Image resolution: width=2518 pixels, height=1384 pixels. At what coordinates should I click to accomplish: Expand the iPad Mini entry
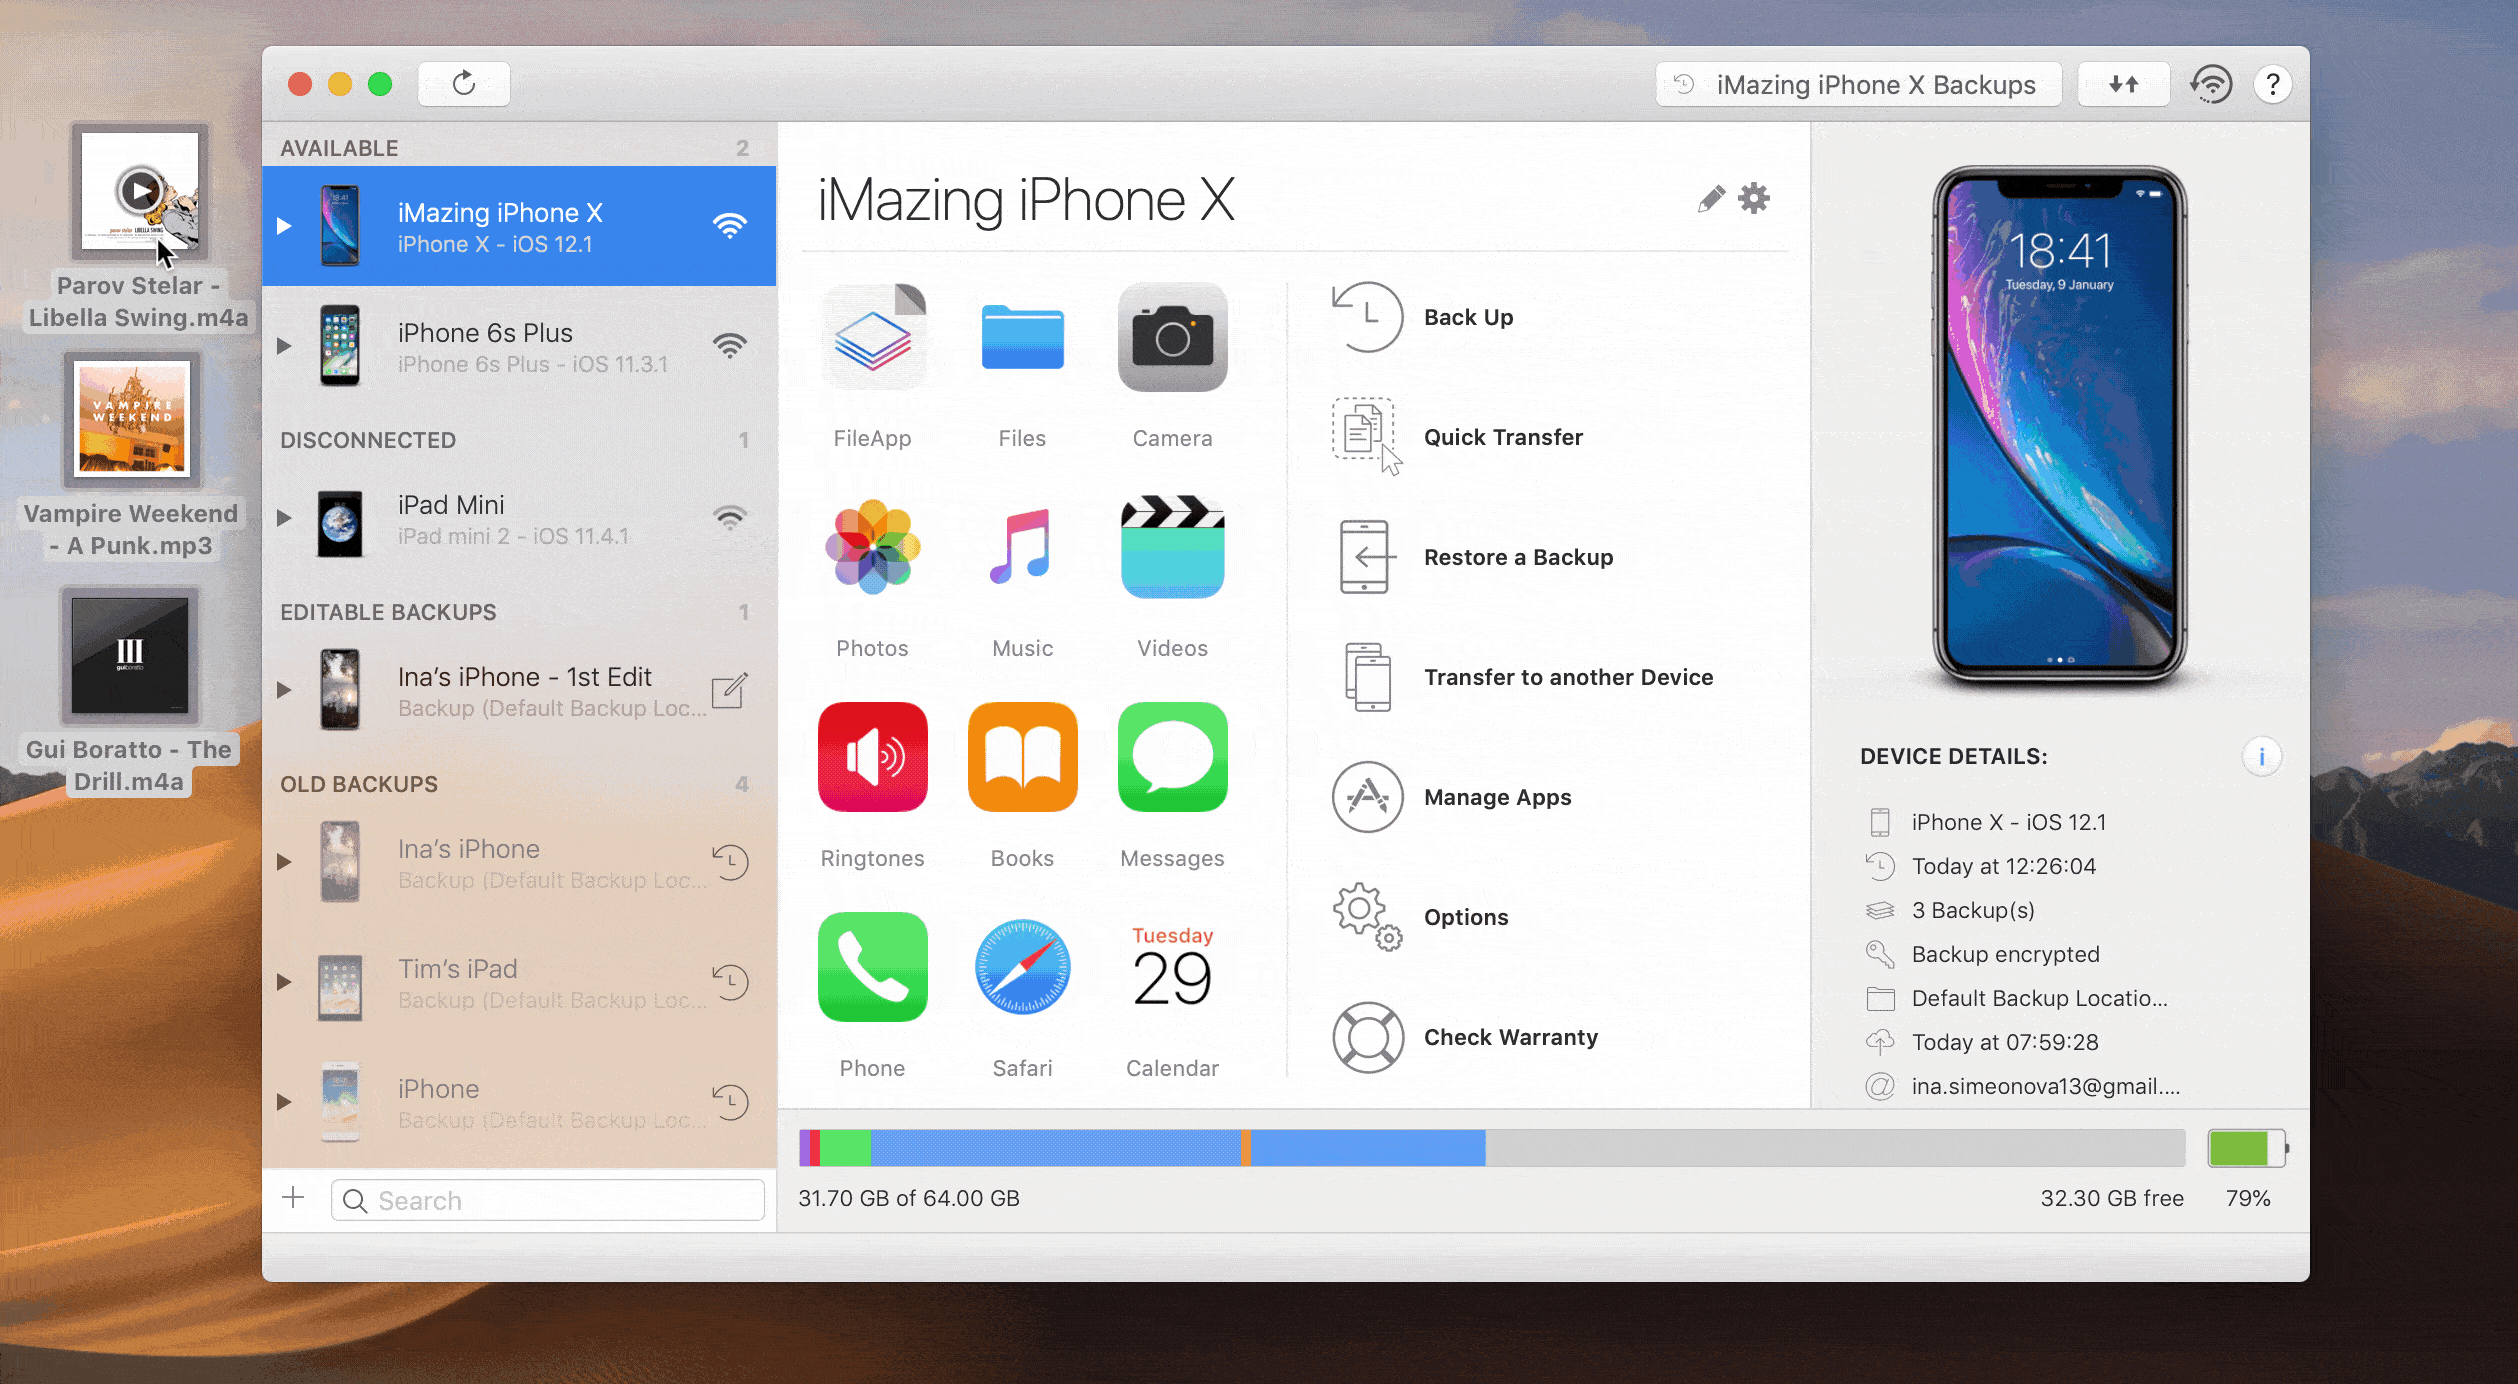[285, 520]
